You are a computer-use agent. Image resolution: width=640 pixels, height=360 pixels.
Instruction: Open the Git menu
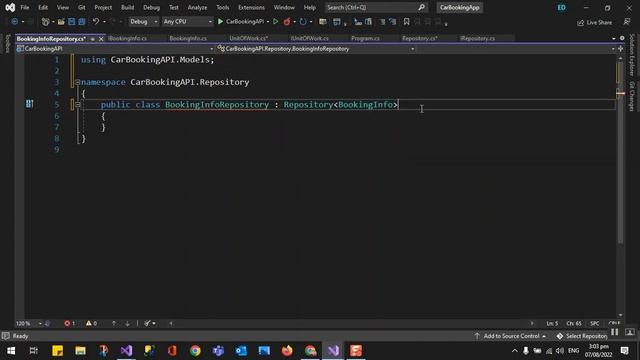click(x=82, y=7)
